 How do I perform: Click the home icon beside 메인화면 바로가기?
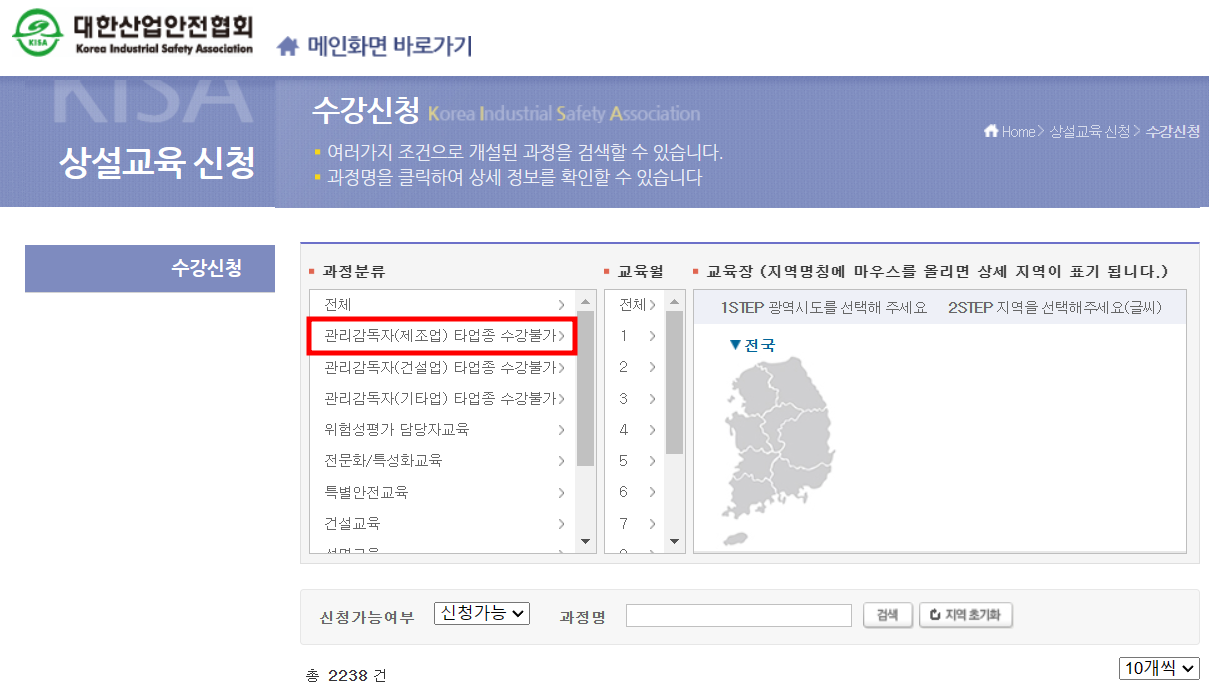tap(289, 45)
